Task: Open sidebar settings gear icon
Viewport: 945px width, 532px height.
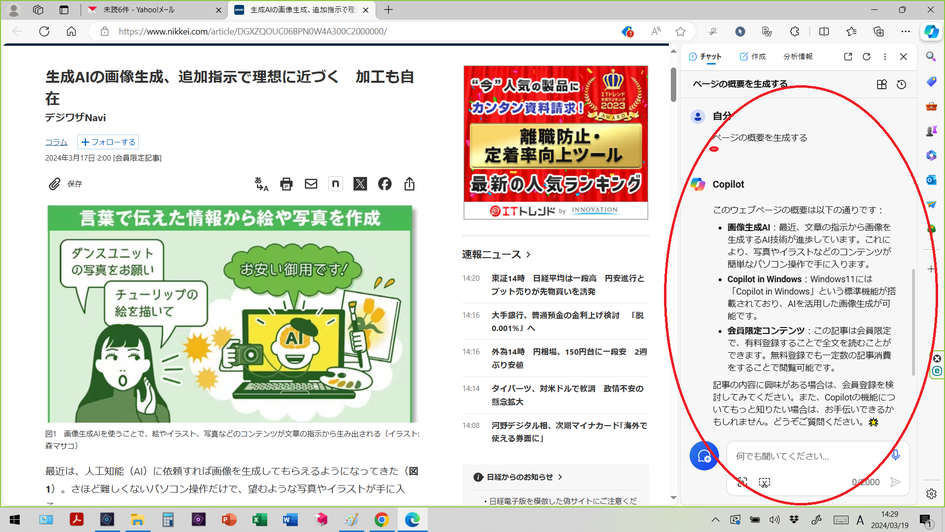Action: [x=931, y=494]
